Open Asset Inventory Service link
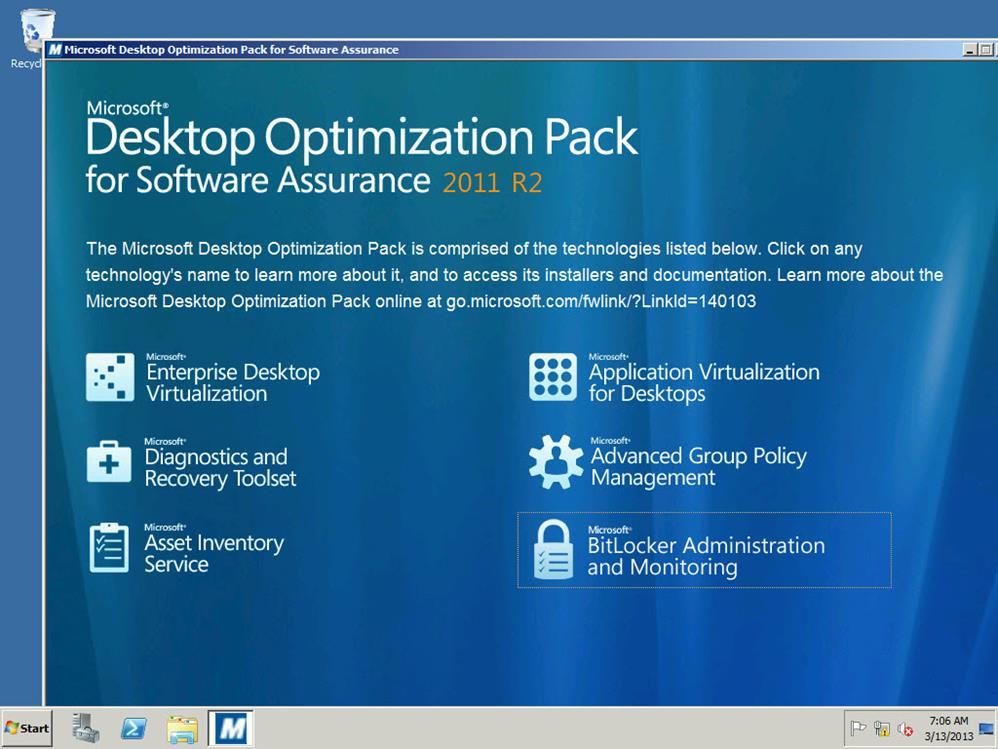 tap(214, 553)
